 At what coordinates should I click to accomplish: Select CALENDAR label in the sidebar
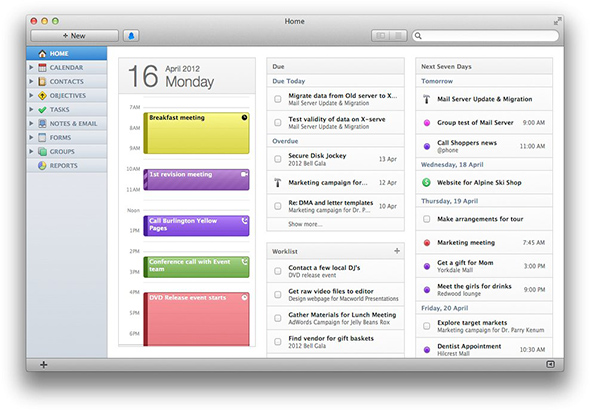click(x=66, y=68)
